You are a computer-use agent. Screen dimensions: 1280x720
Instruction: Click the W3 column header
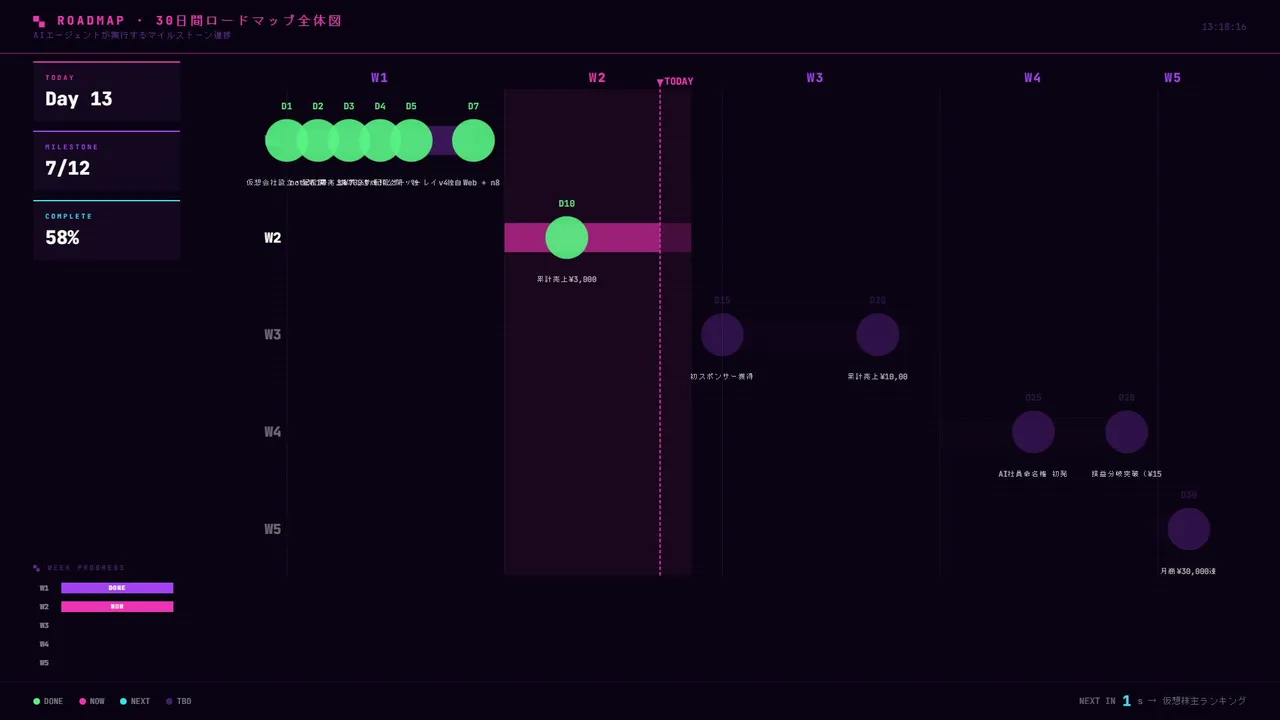(815, 78)
